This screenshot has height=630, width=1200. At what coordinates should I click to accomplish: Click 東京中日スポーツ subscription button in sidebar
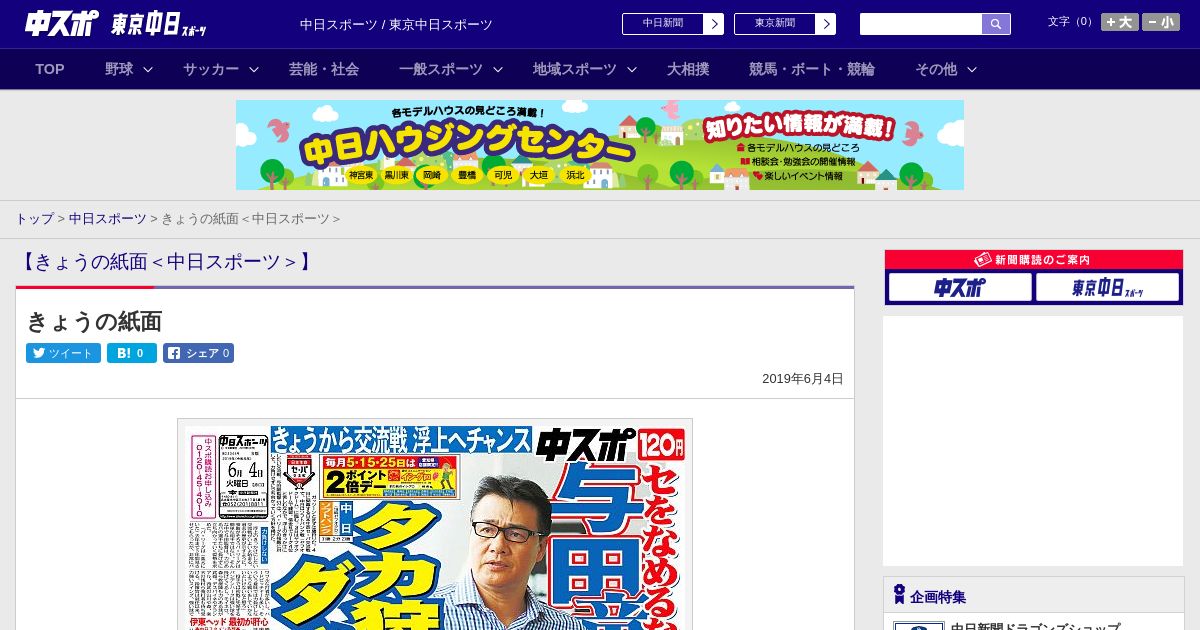coord(1108,287)
